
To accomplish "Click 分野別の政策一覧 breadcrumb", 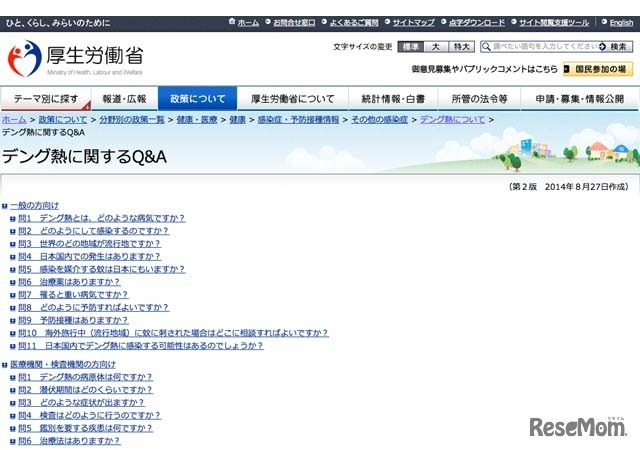I will [132, 120].
